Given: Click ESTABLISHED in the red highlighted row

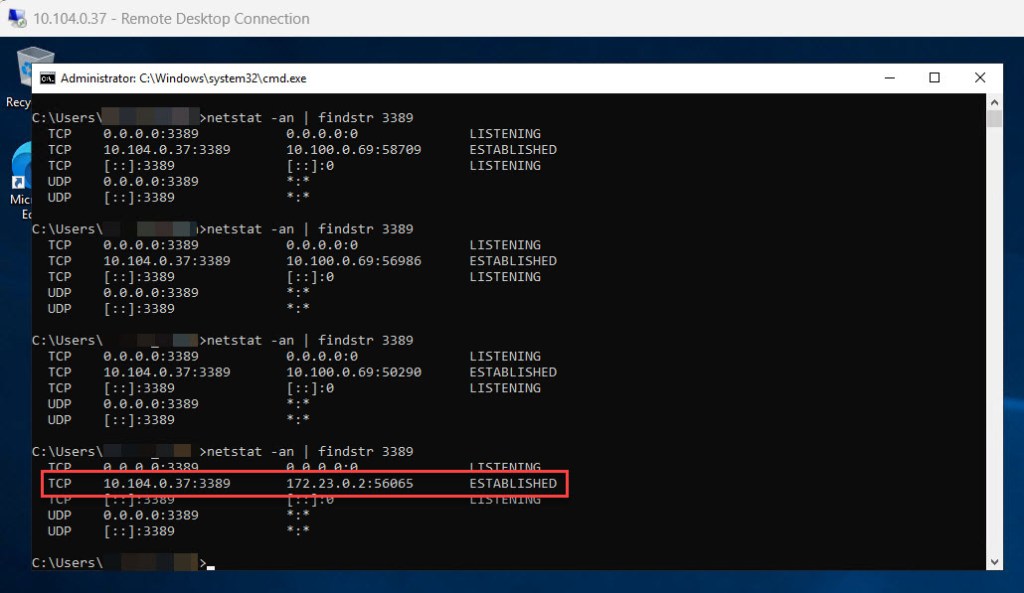Looking at the screenshot, I should click(x=513, y=484).
